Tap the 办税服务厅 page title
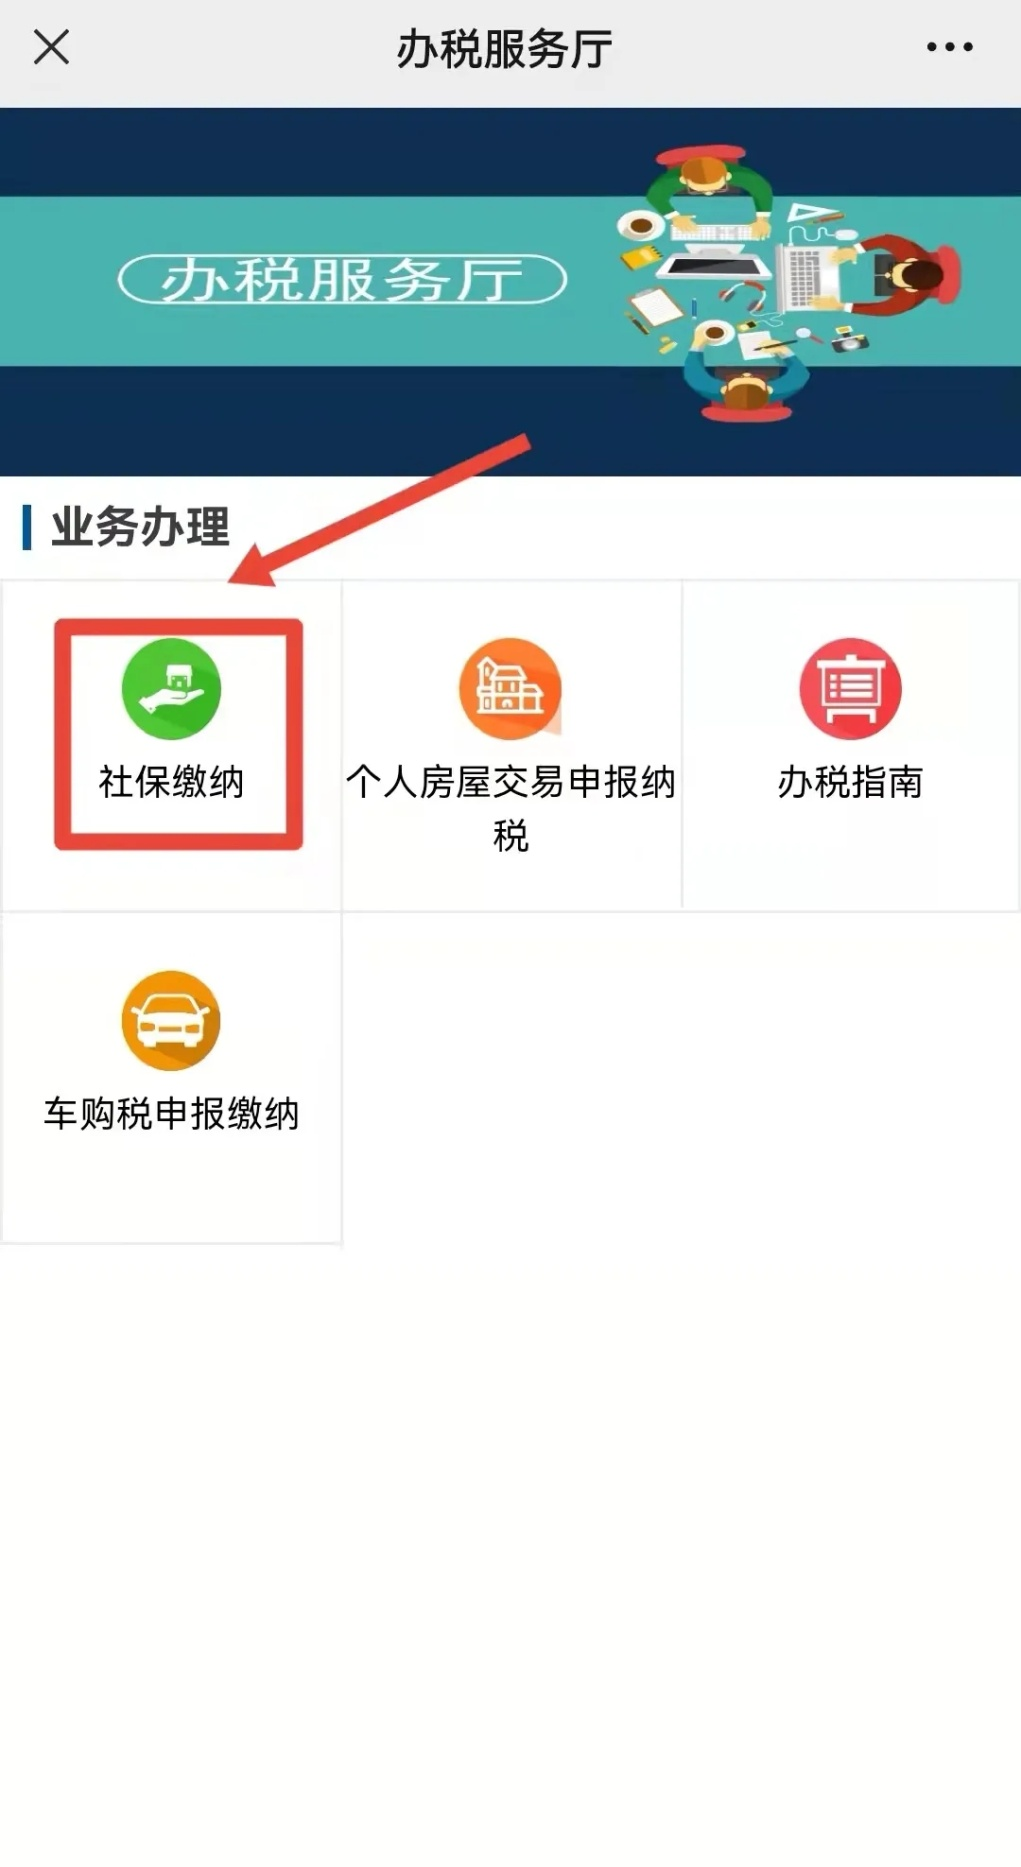This screenshot has height=1867, width=1021. (x=505, y=48)
